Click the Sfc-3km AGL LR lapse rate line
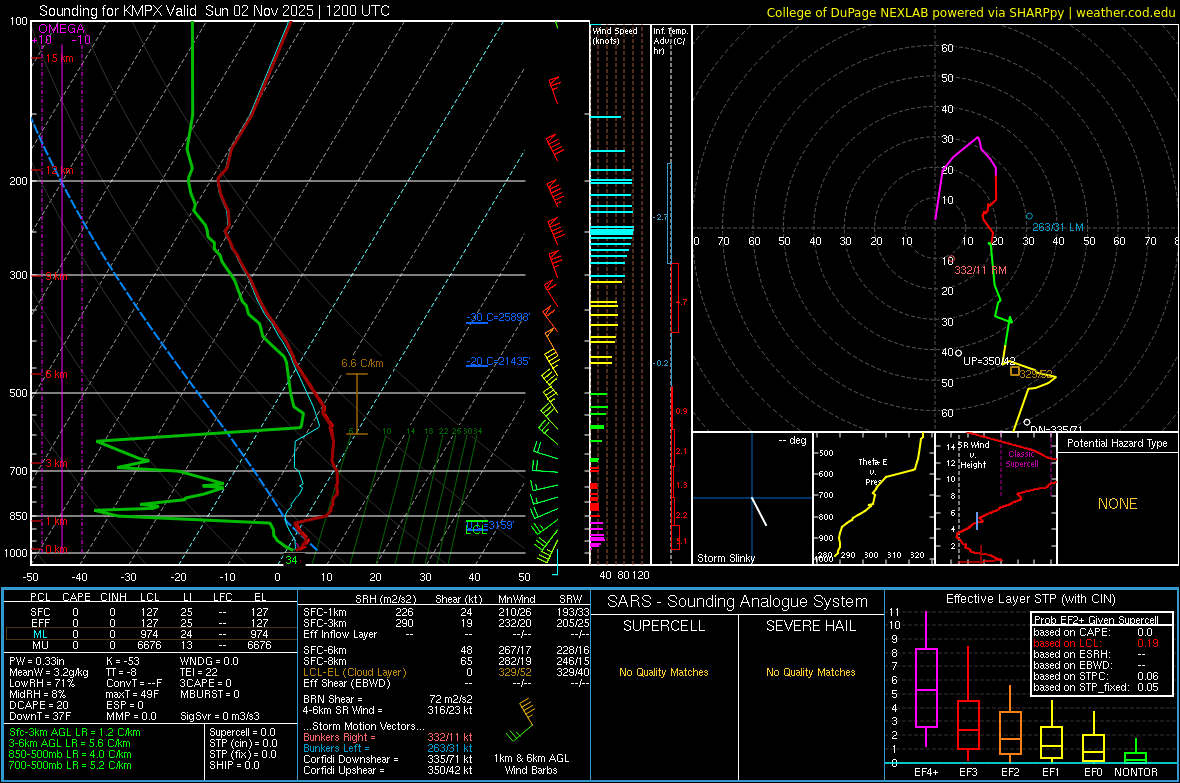This screenshot has height=783, width=1180. click(75, 732)
